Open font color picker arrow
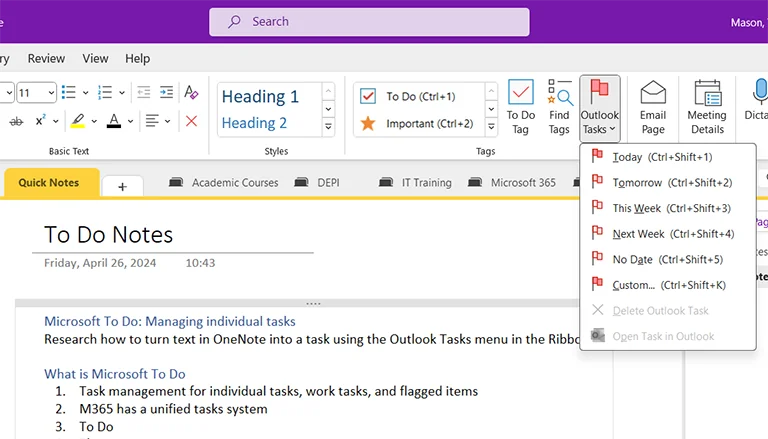Viewport: 768px width, 439px height. [131, 121]
